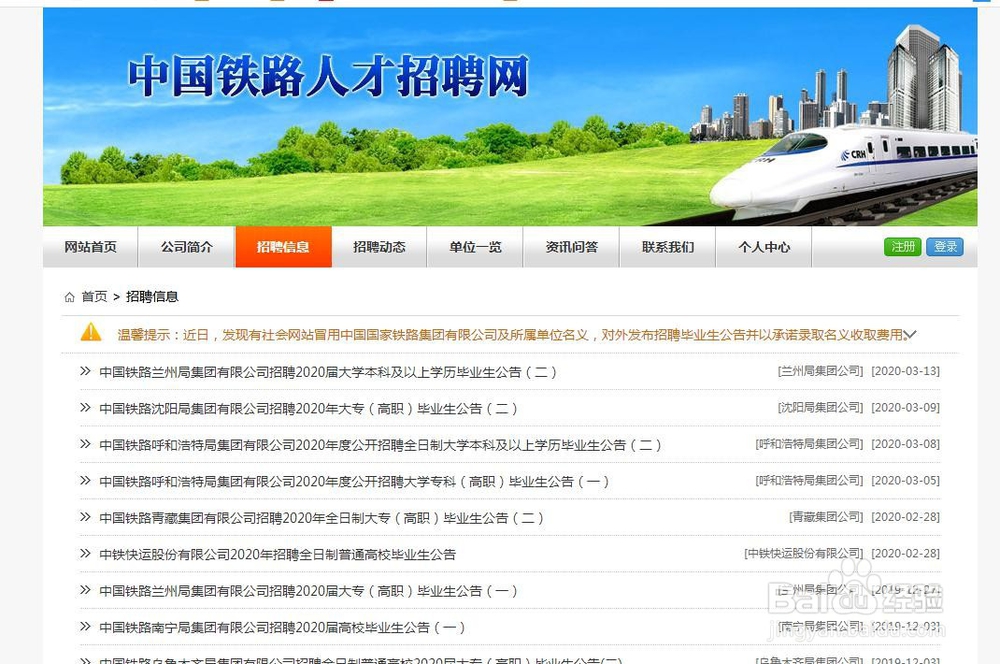Open 中铁快运 2020年招聘高校毕业生公告
The width and height of the screenshot is (1000, 664).
click(277, 554)
